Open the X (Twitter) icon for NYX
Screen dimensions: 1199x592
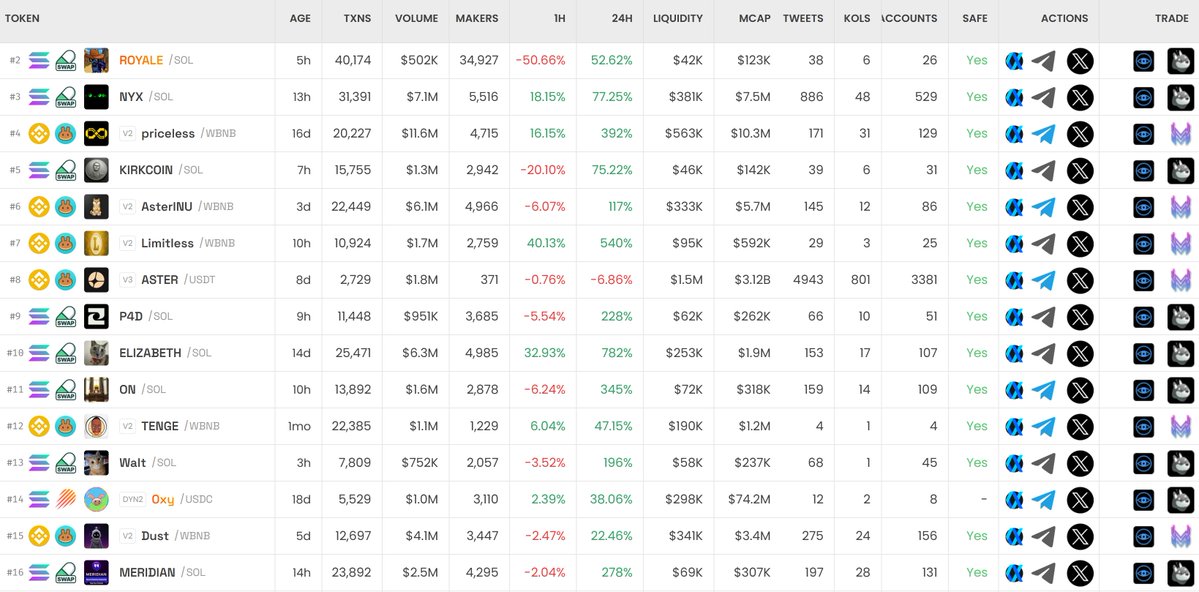pos(1080,97)
